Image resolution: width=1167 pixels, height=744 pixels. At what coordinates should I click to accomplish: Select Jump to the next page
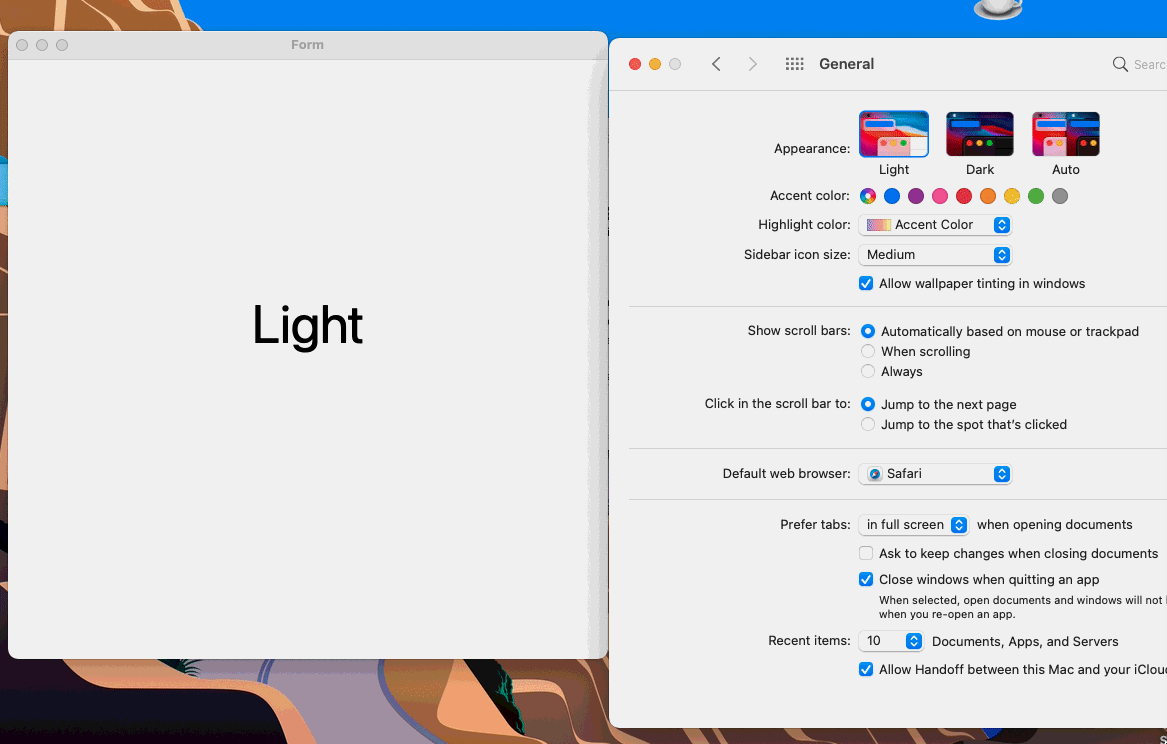tap(868, 404)
